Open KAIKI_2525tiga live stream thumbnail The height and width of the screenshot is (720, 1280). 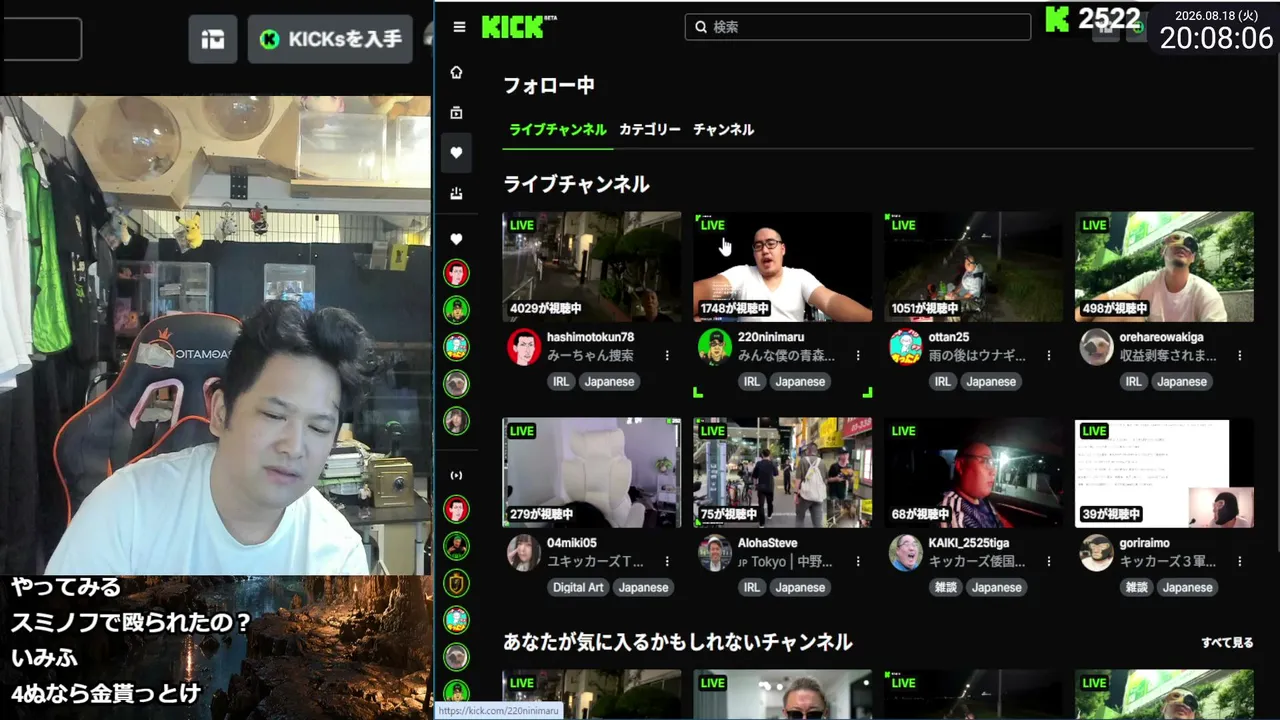(974, 473)
